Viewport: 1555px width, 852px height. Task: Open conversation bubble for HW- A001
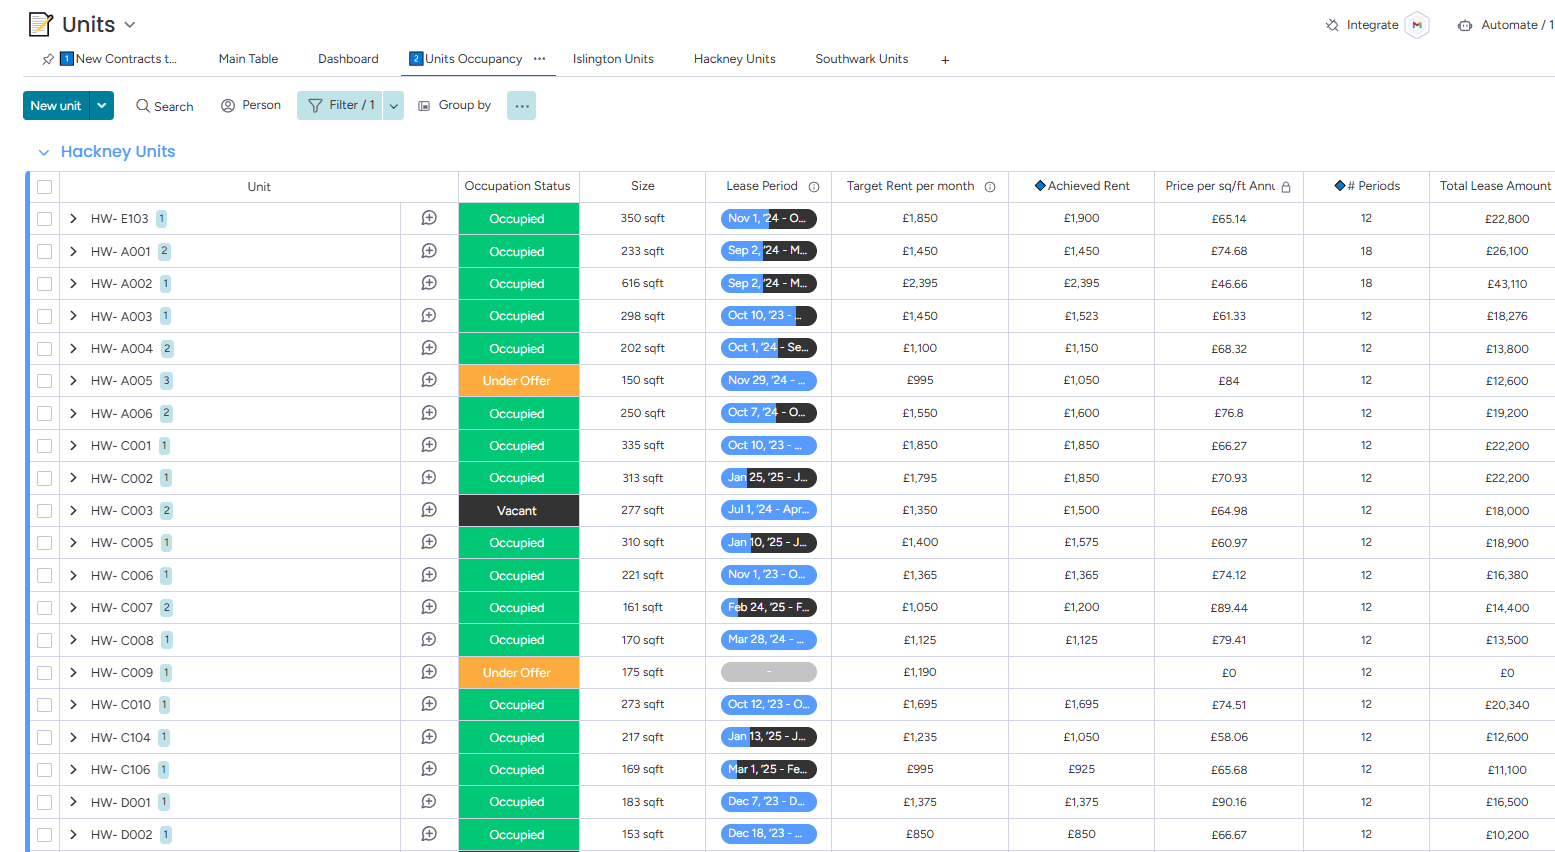point(429,251)
